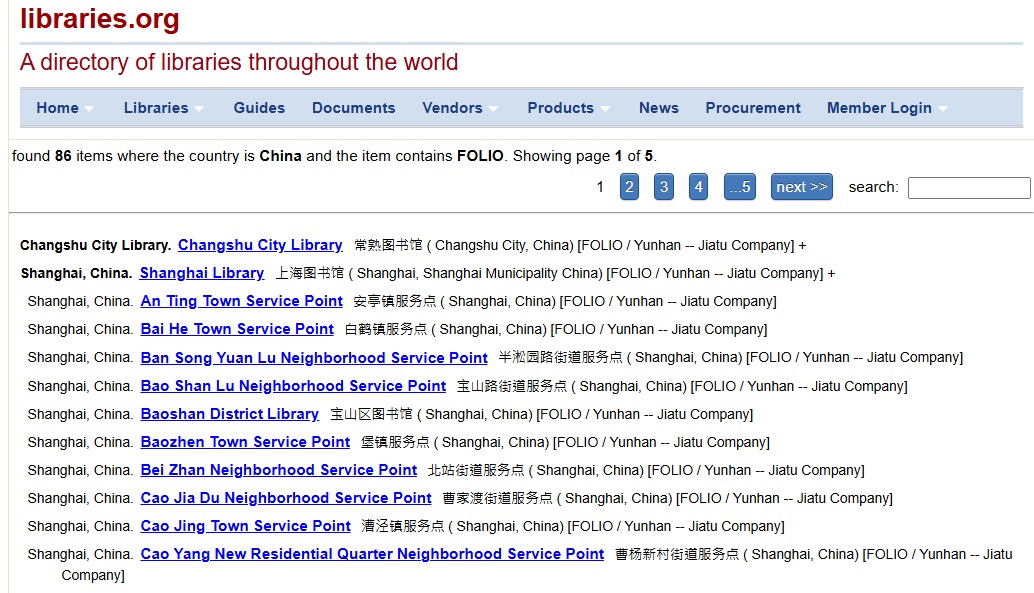The height and width of the screenshot is (593, 1034).
Task: Visit Baoshan District Library listing
Action: 229,414
